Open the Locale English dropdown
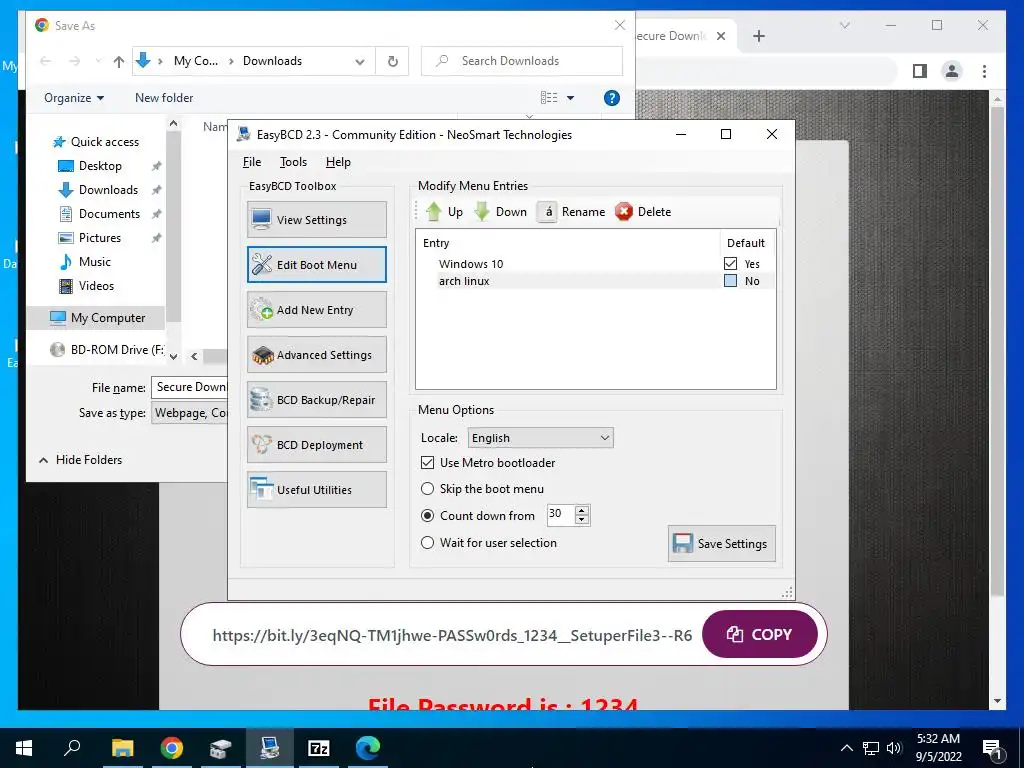 point(540,438)
